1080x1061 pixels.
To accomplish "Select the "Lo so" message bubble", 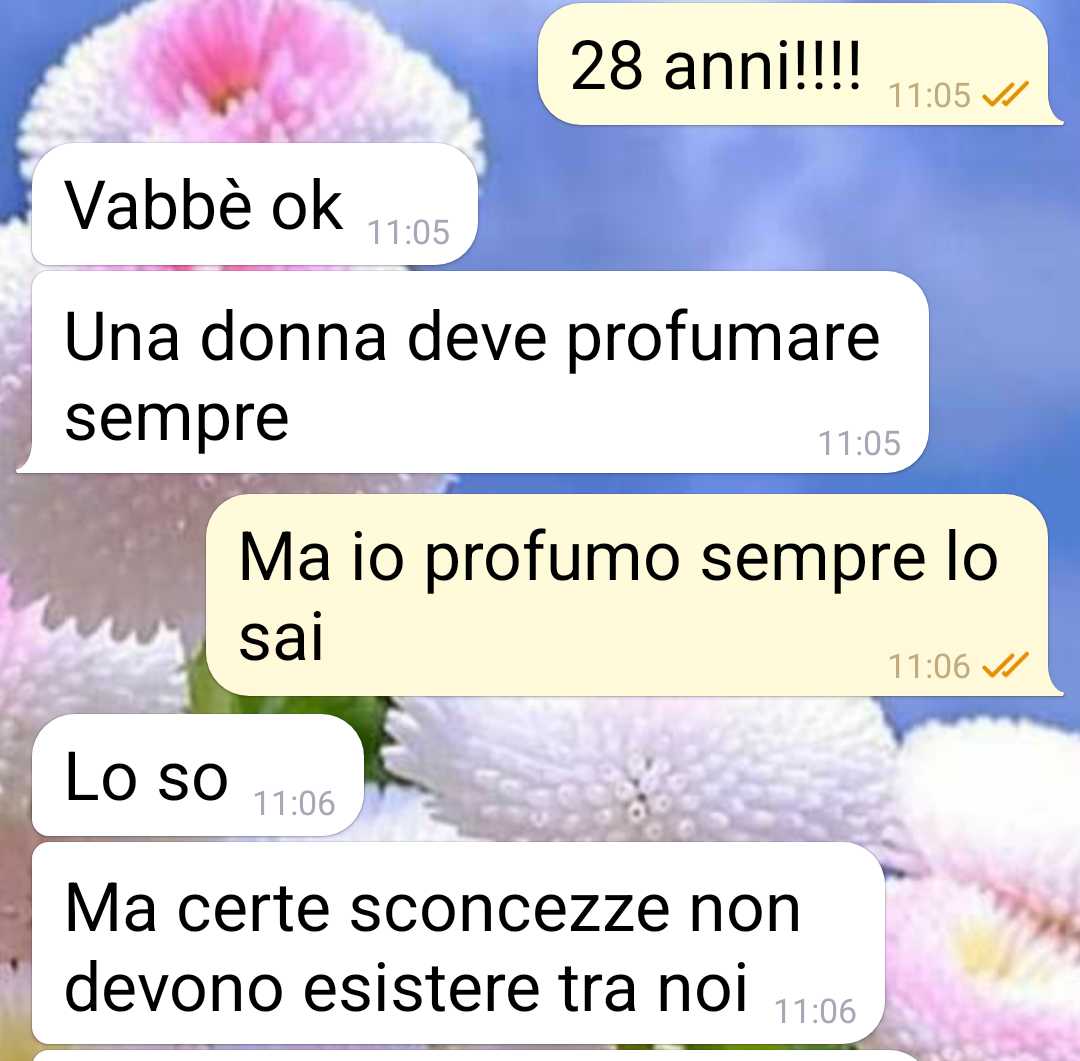I will pyautogui.click(x=197, y=775).
